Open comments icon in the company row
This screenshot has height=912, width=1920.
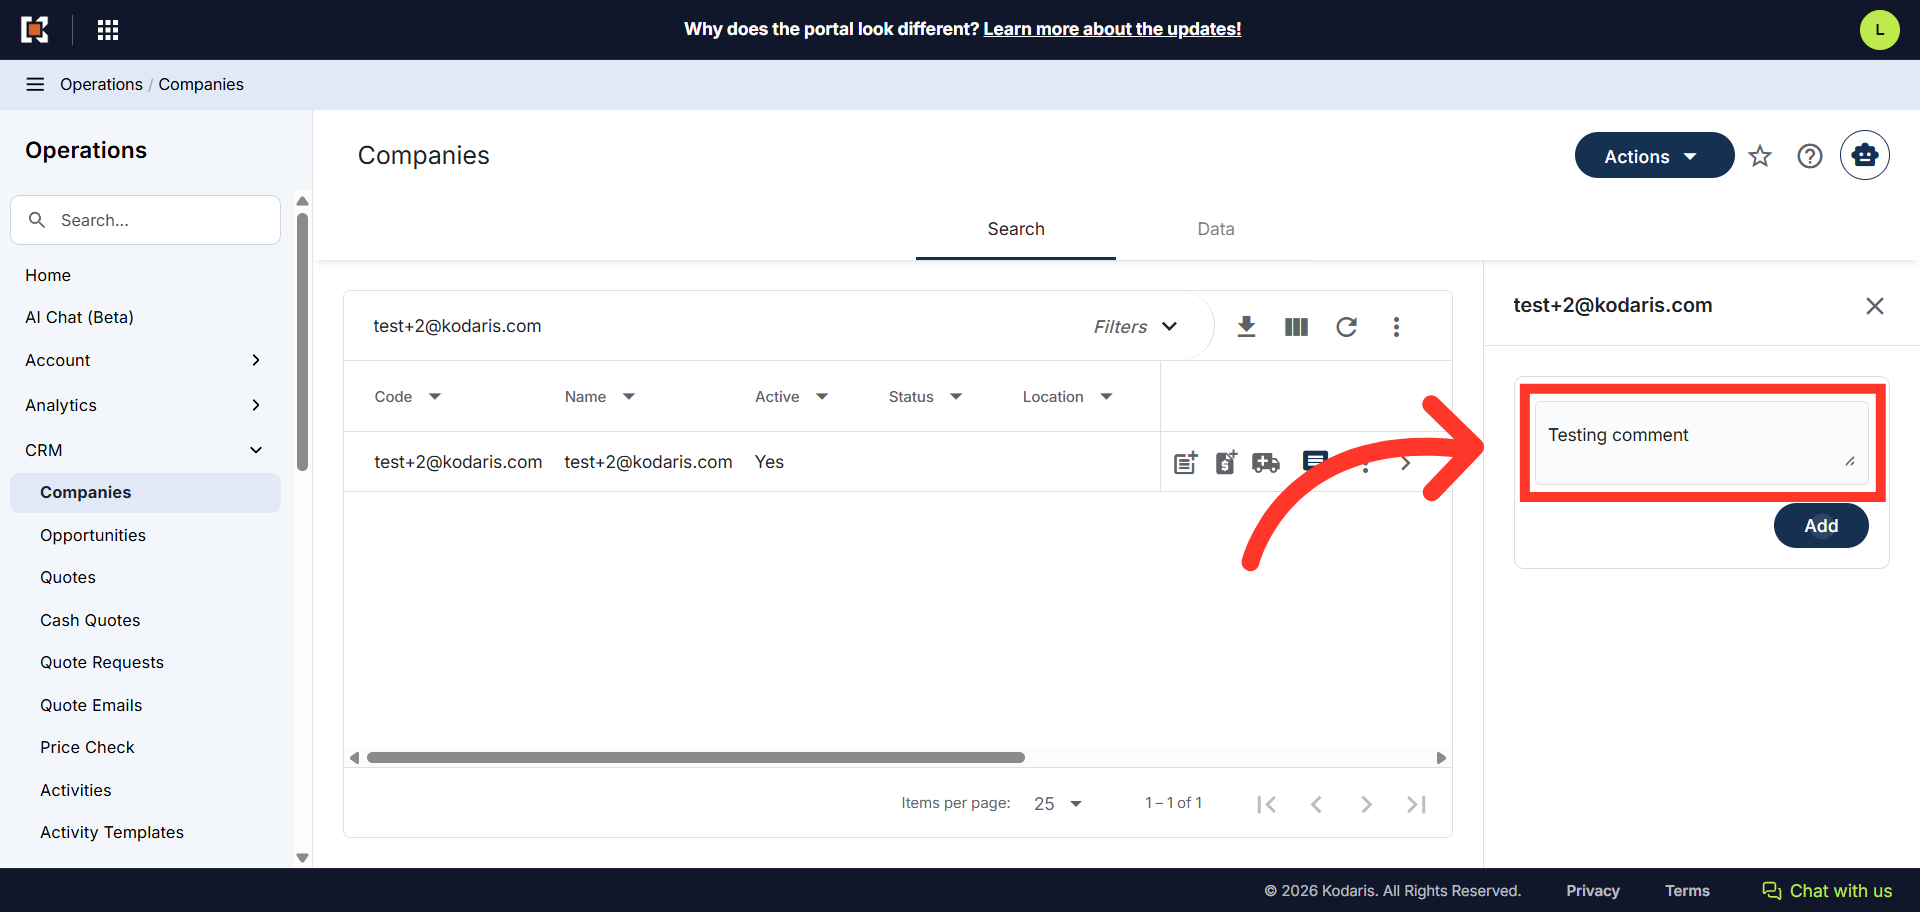(1315, 461)
